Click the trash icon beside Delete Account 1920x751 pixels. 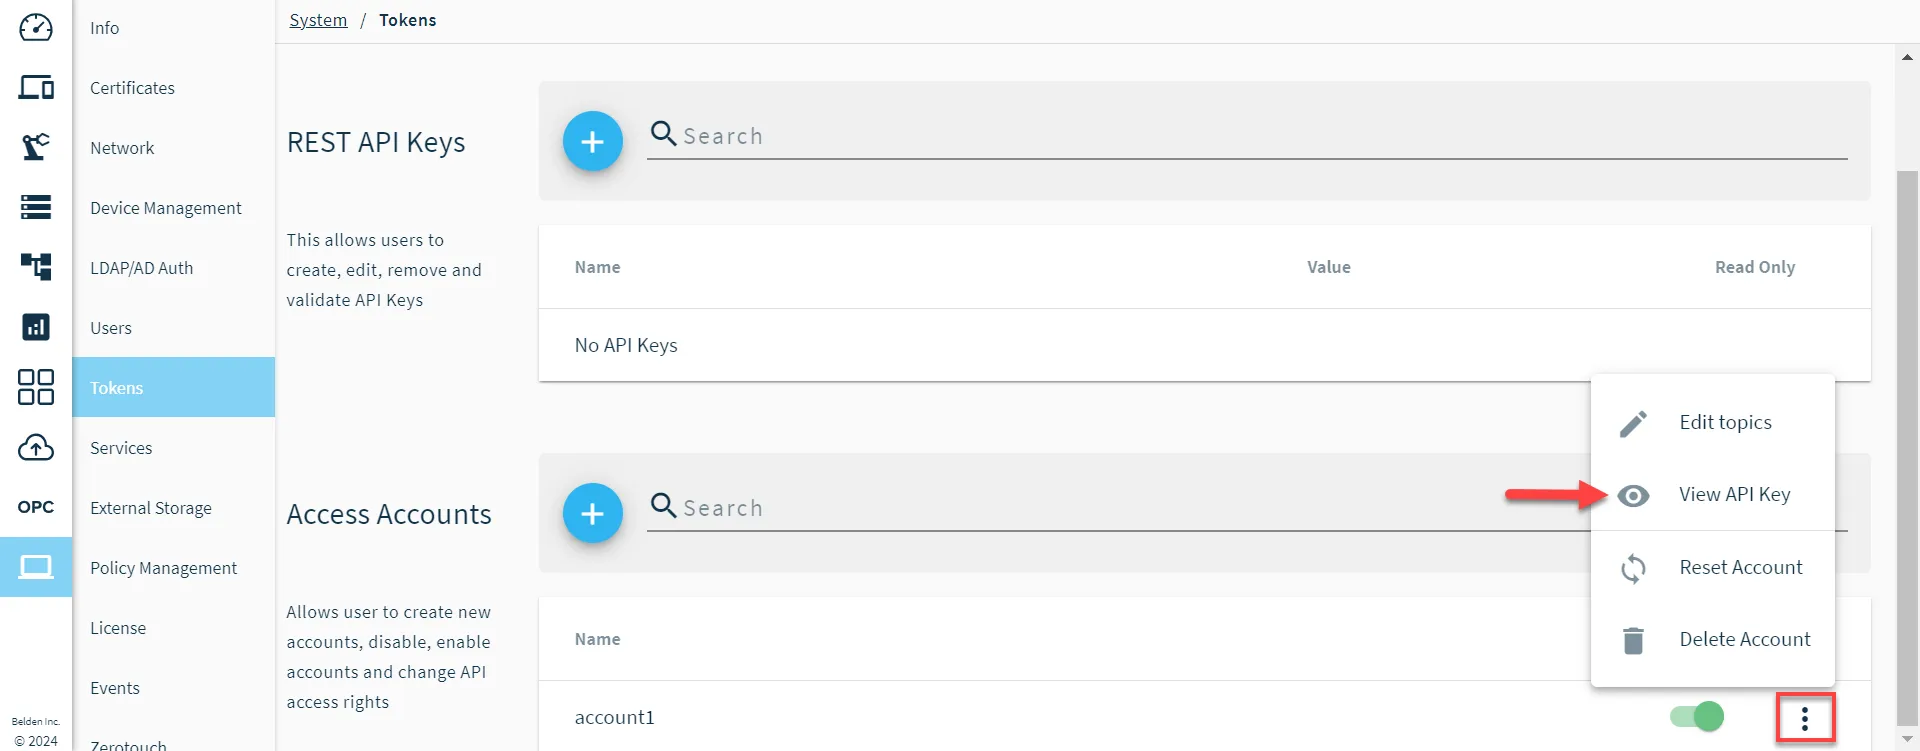[1633, 640]
